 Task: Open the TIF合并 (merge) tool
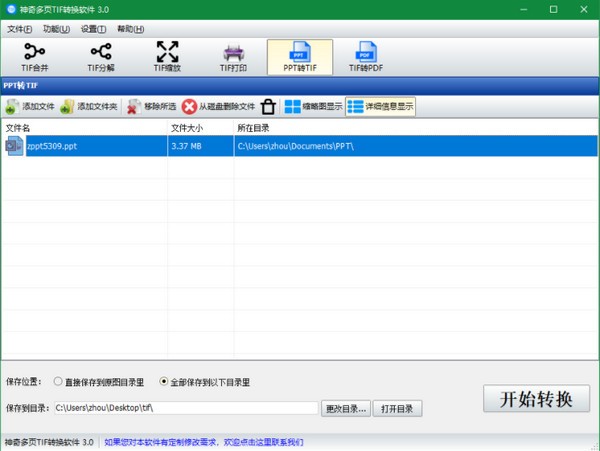point(35,57)
